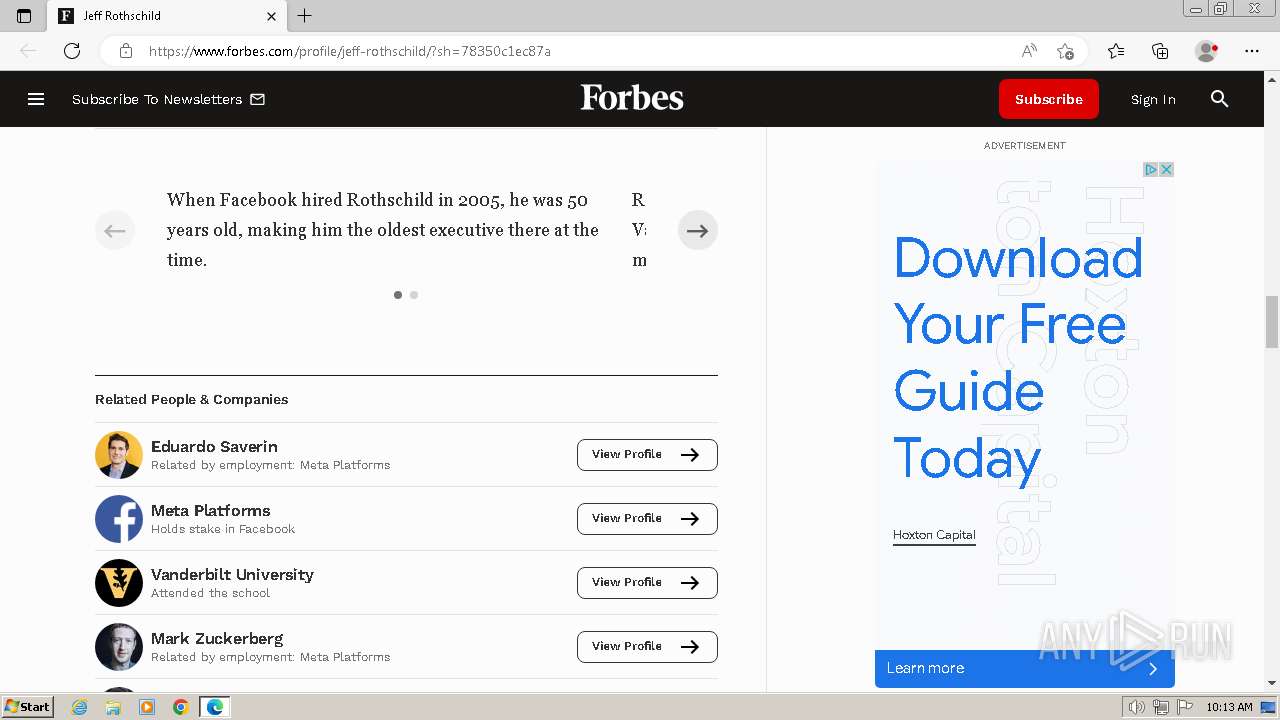Image resolution: width=1280 pixels, height=720 pixels.
Task: Open browser profile avatar
Action: click(1206, 51)
